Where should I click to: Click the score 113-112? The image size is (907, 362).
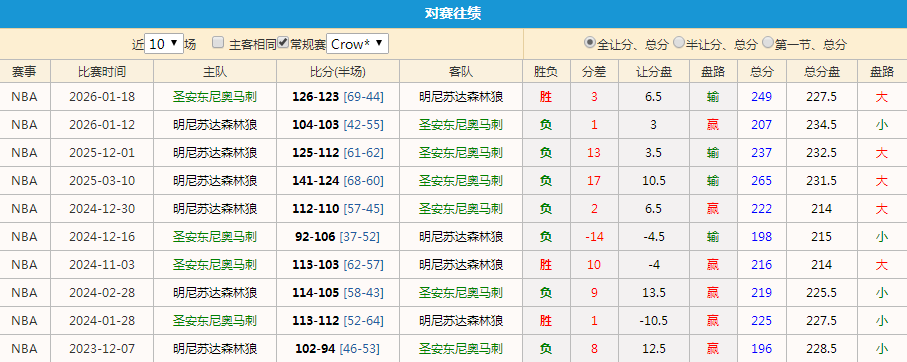click(x=315, y=320)
